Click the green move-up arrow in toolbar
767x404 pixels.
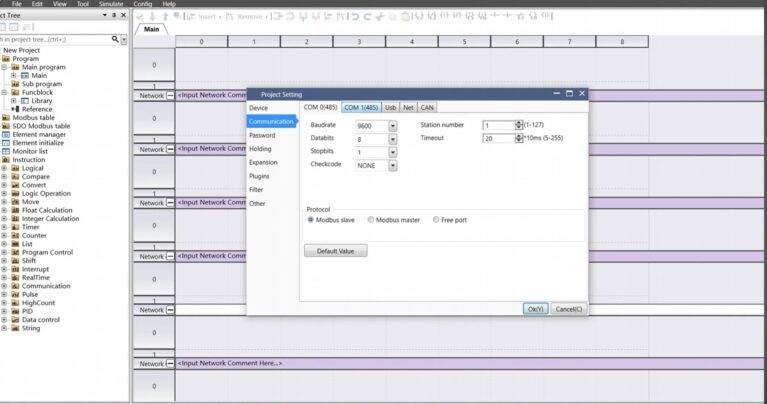[165, 17]
